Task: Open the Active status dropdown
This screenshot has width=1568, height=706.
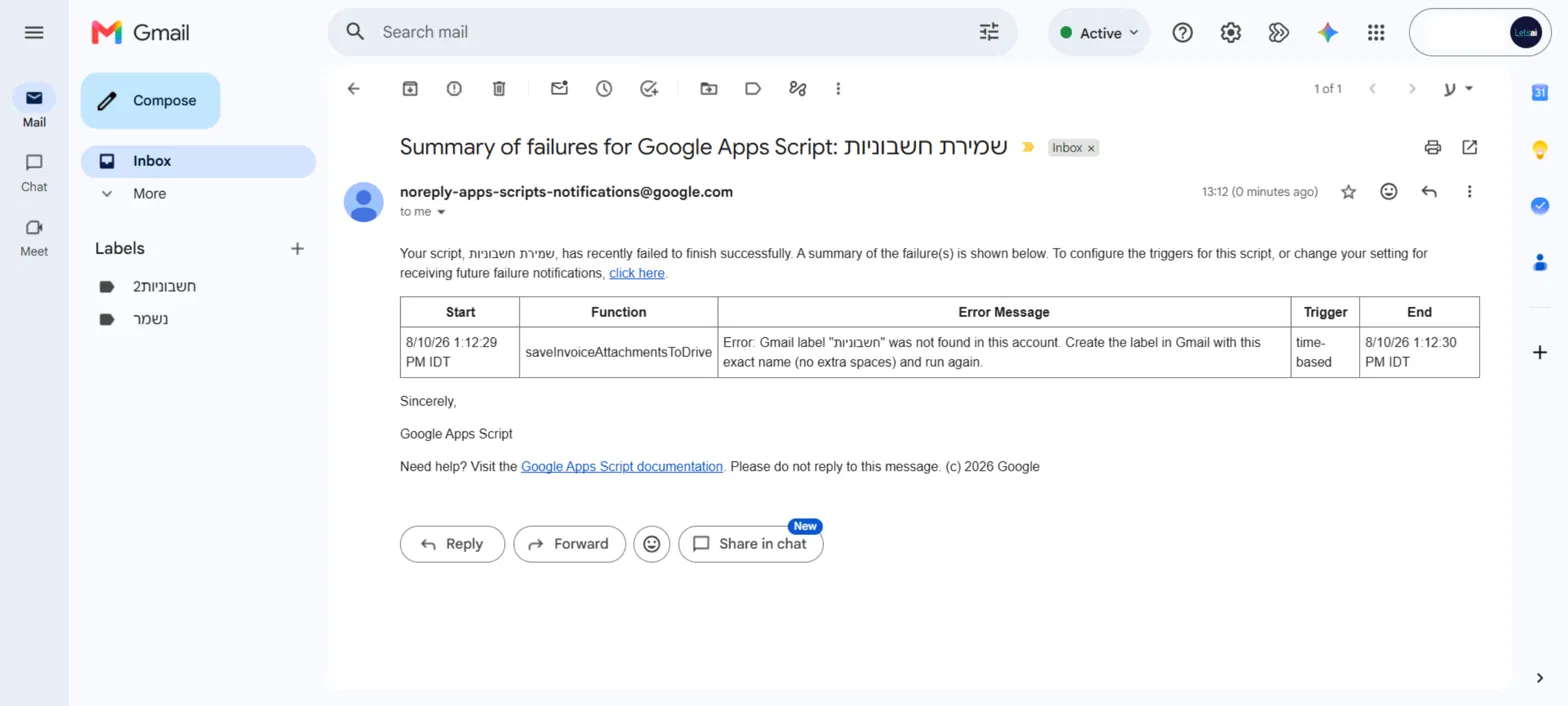Action: pyautogui.click(x=1099, y=33)
